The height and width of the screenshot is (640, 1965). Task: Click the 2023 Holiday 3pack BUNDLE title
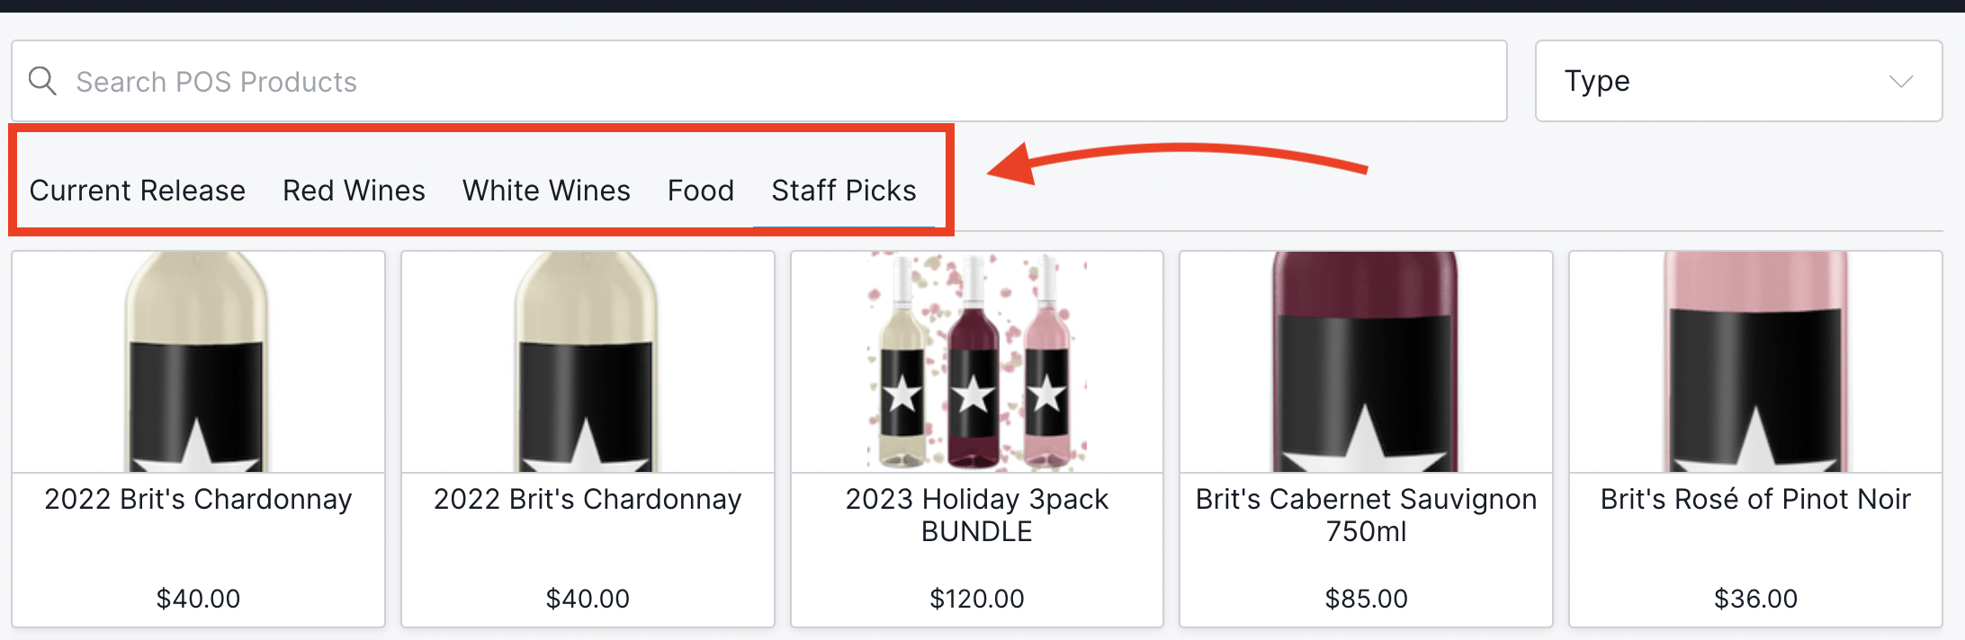click(975, 515)
